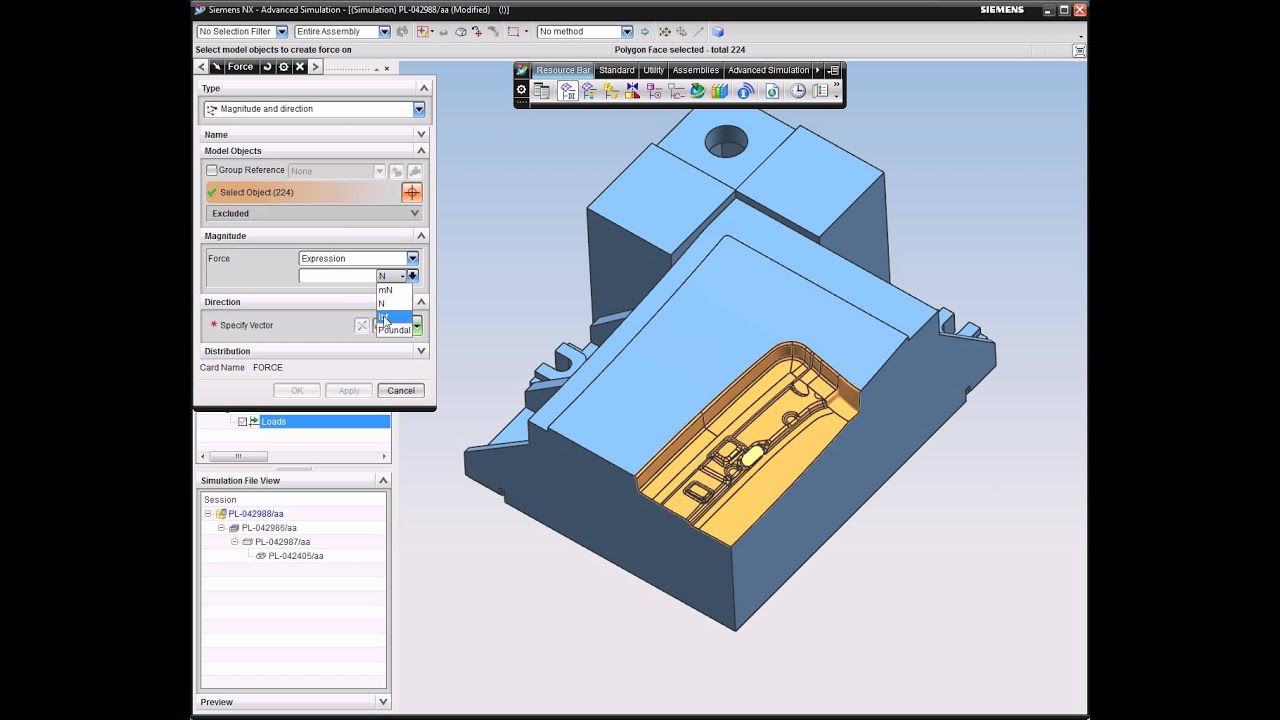Open the Reuse Library books icon
This screenshot has height=720, width=1280.
pos(720,91)
